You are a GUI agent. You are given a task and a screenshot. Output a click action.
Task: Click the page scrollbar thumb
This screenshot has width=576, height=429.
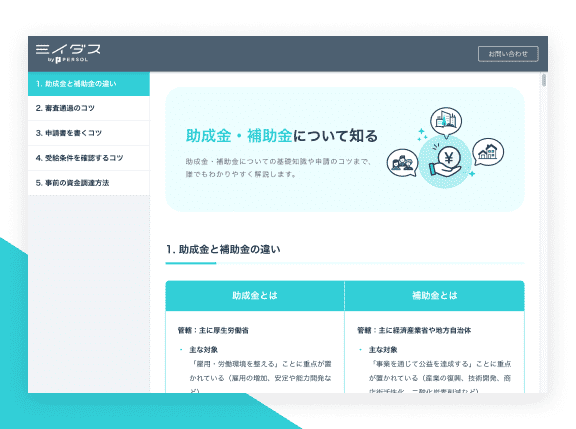coord(544,80)
